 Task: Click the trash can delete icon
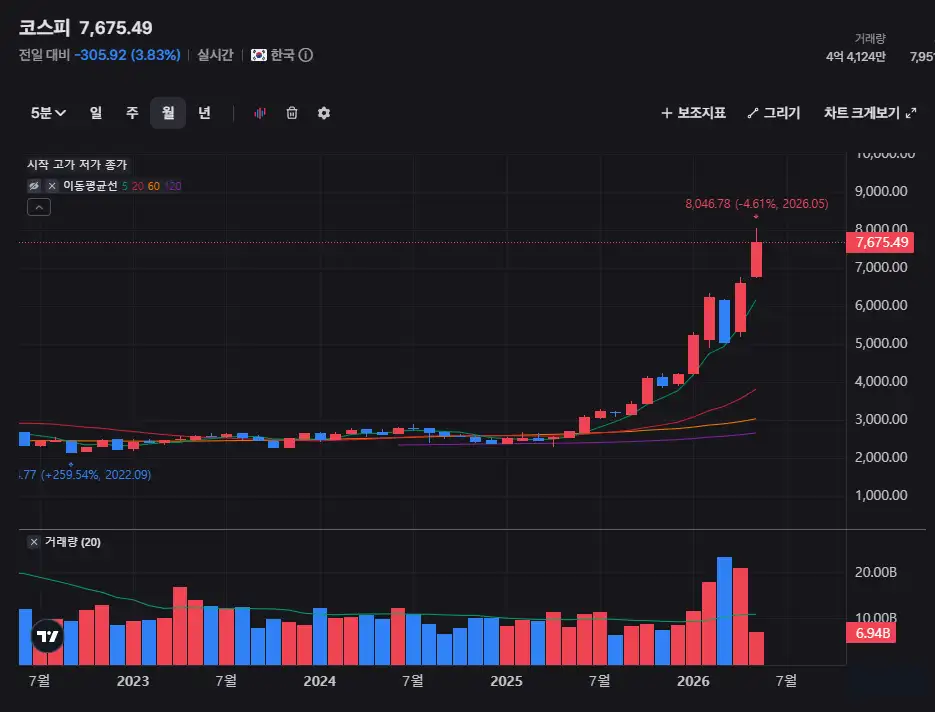[x=292, y=113]
